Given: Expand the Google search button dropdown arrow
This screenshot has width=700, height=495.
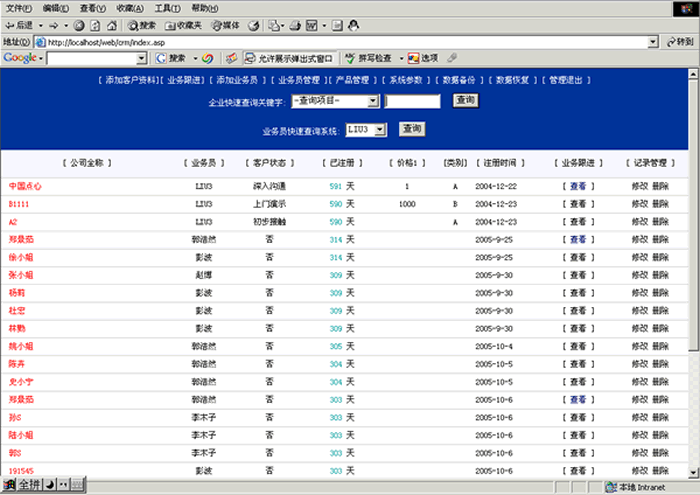Looking at the screenshot, I should (195, 58).
